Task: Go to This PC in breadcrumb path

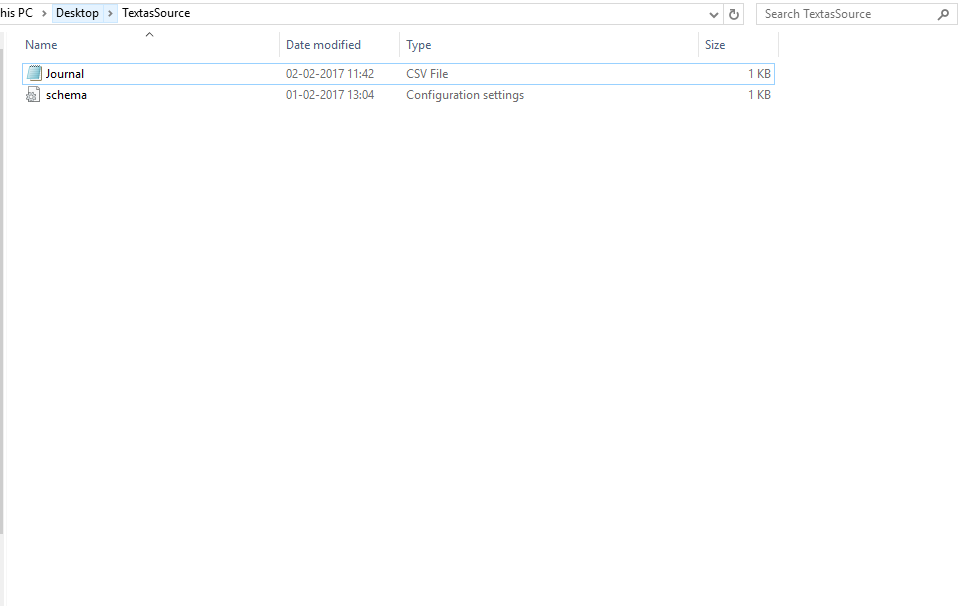Action: pyautogui.click(x=16, y=14)
